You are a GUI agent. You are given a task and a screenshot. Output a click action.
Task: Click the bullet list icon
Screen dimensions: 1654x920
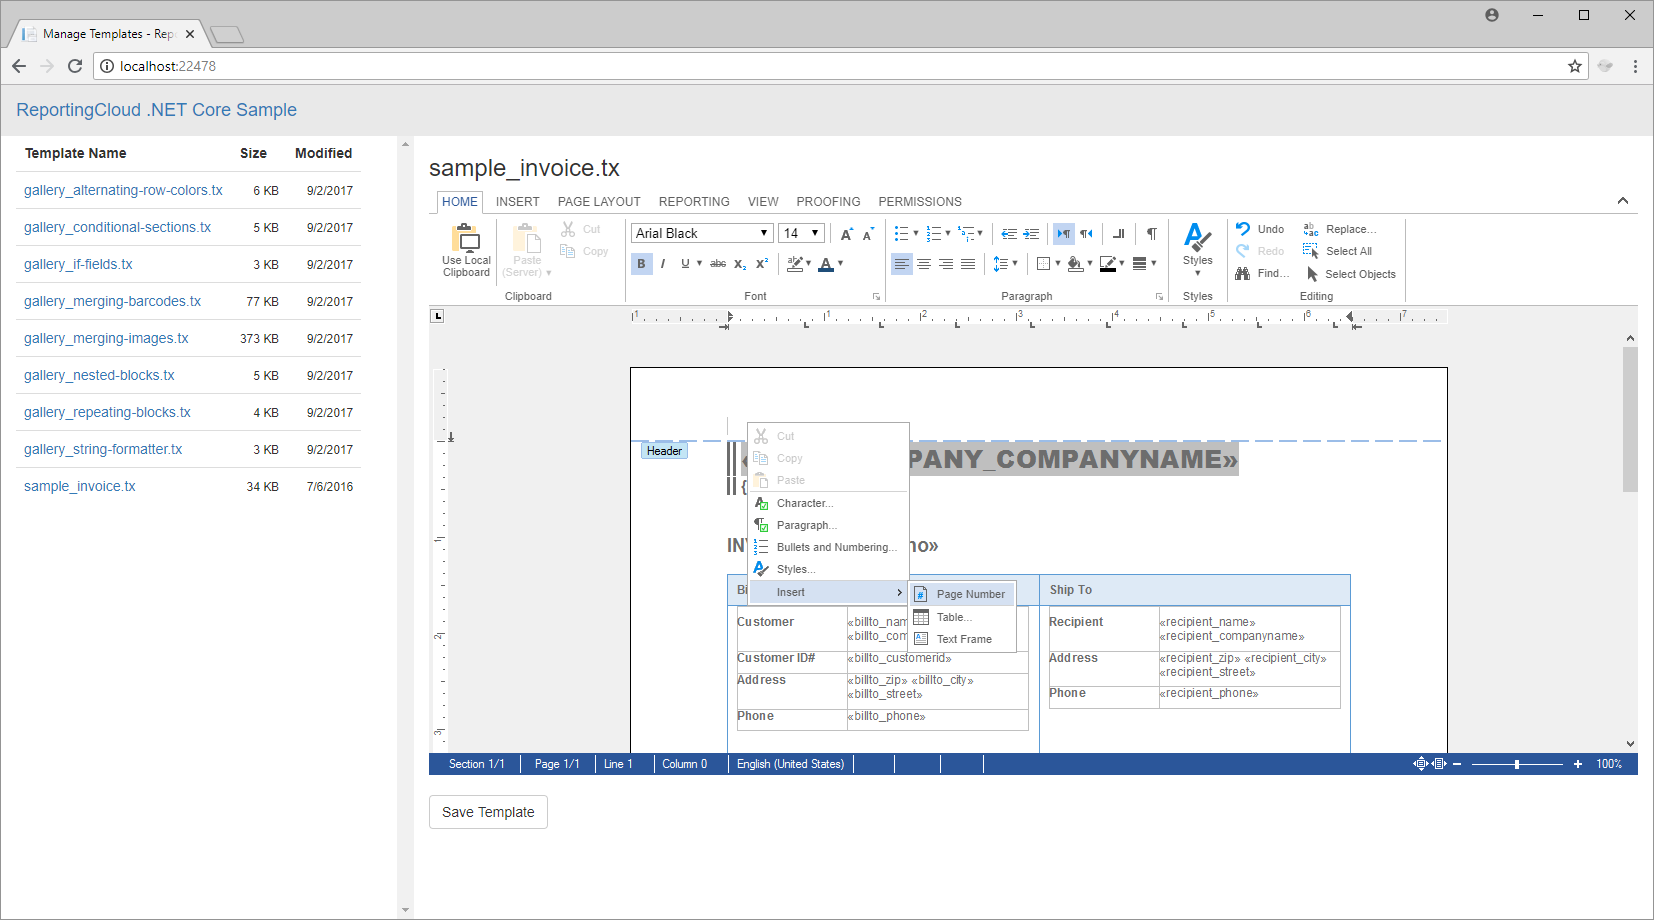pos(901,234)
